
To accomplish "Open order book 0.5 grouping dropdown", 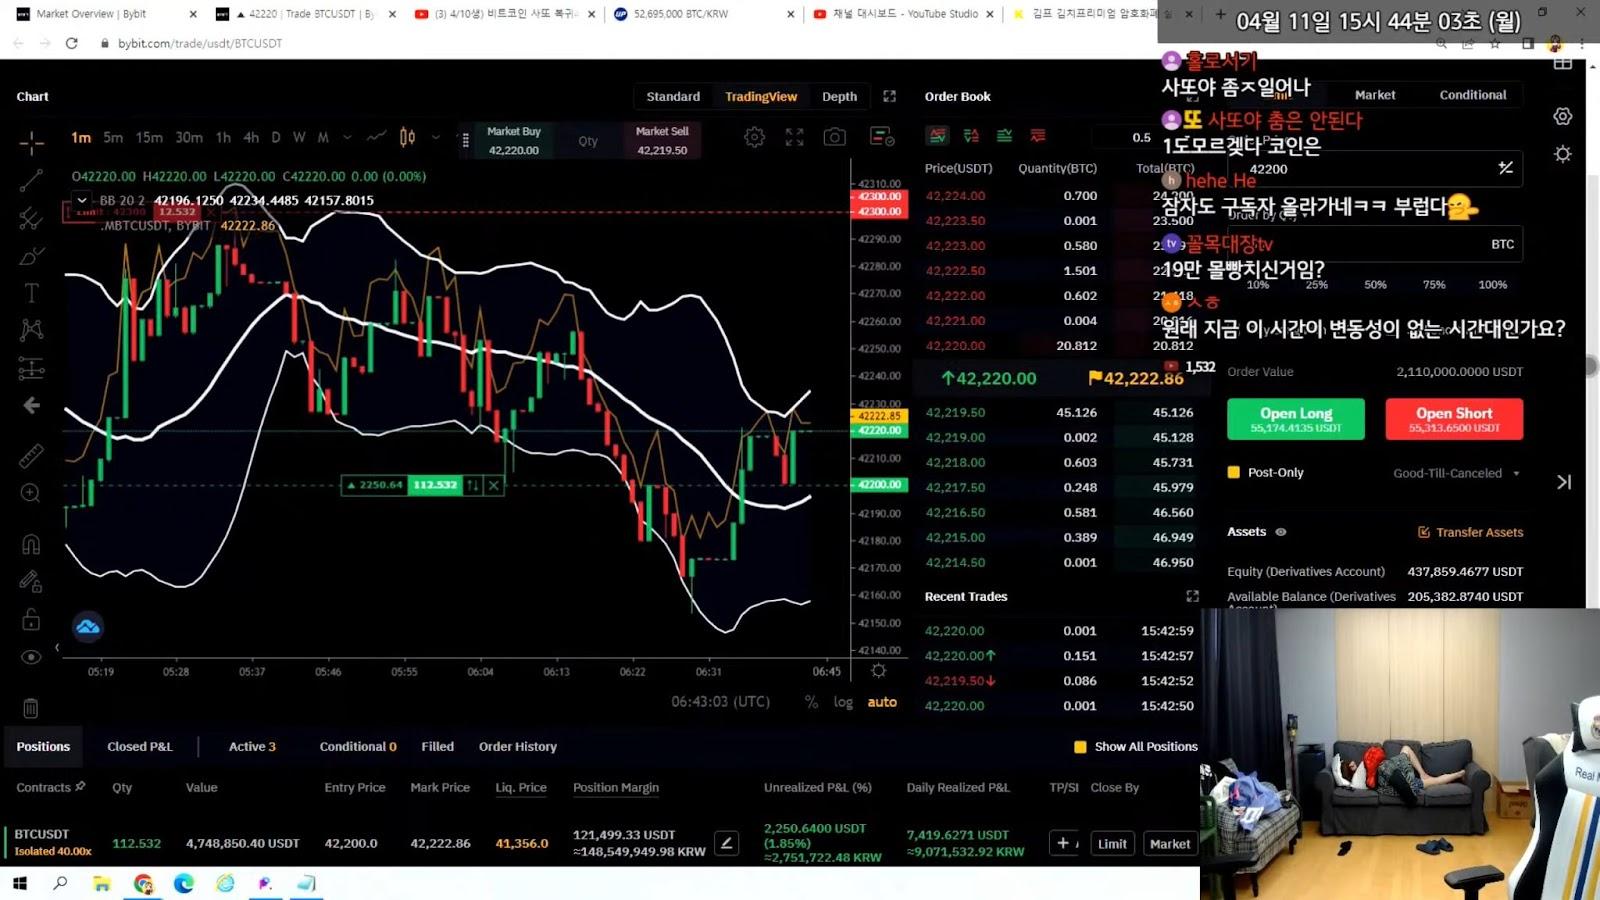I will (1142, 137).
